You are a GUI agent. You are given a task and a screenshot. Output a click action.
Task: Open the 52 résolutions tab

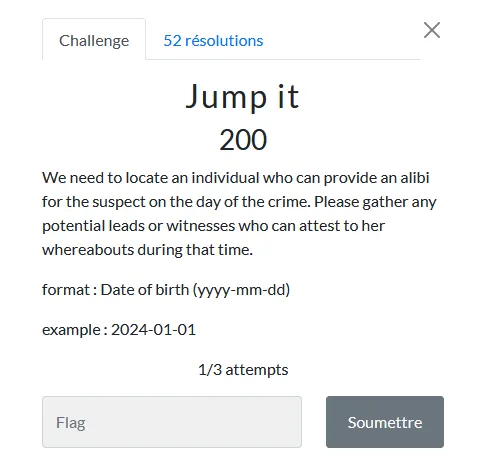click(x=213, y=40)
